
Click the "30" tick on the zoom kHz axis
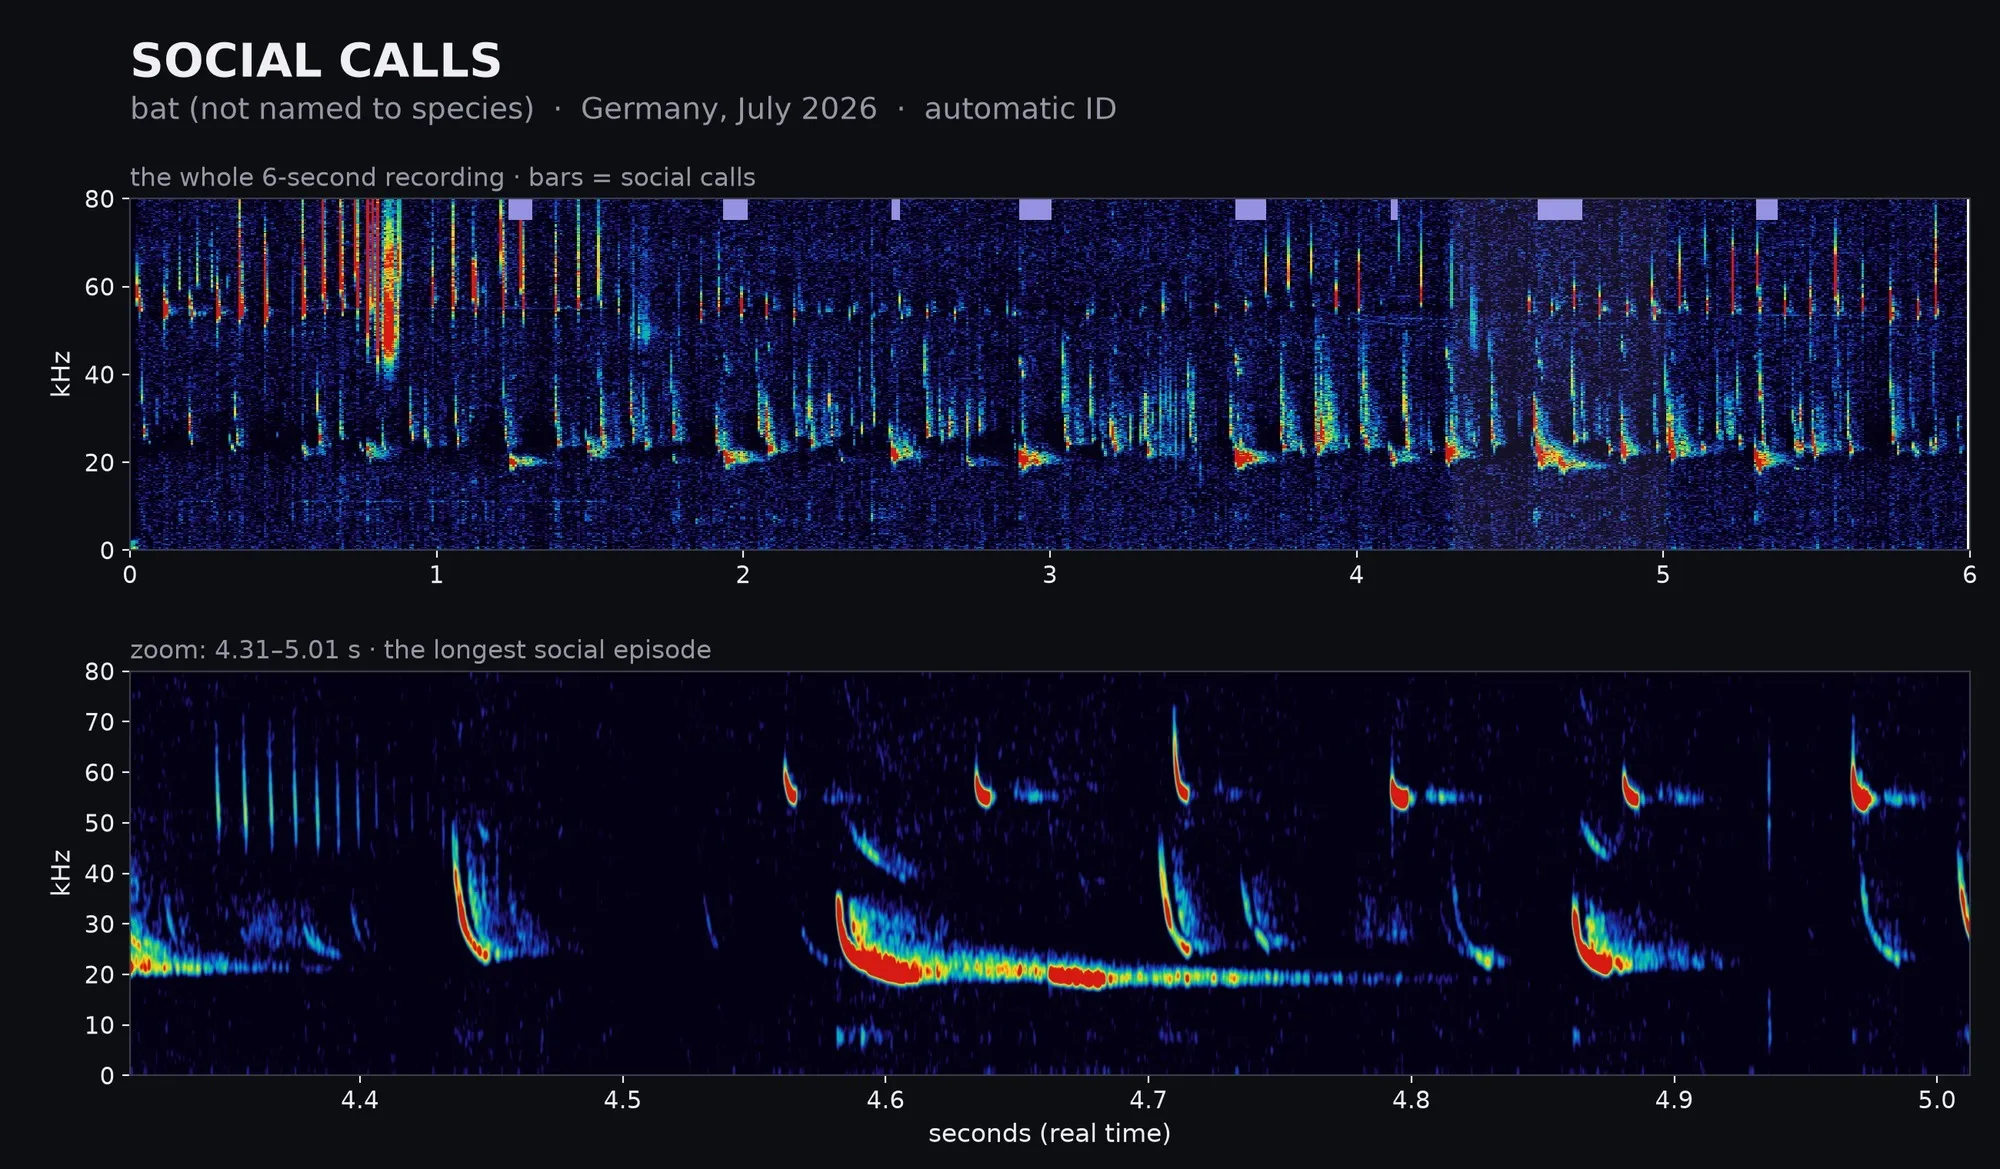100,924
